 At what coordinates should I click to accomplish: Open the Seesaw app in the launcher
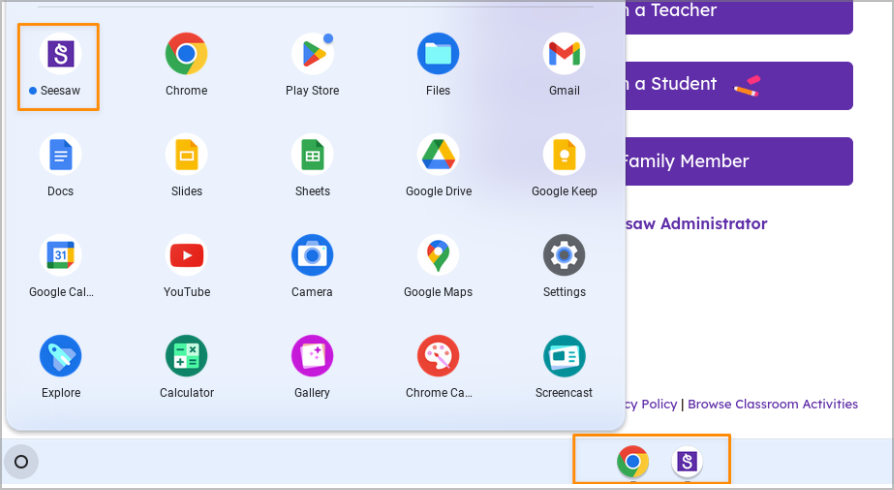[x=60, y=54]
